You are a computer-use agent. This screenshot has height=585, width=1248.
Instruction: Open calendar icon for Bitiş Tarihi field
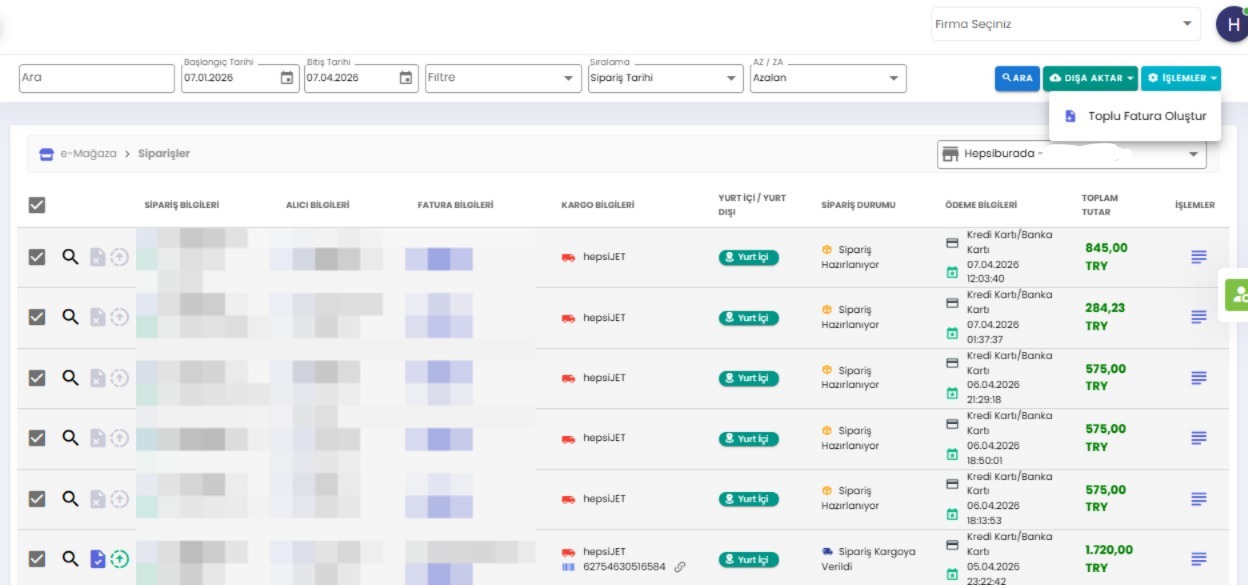tap(406, 78)
